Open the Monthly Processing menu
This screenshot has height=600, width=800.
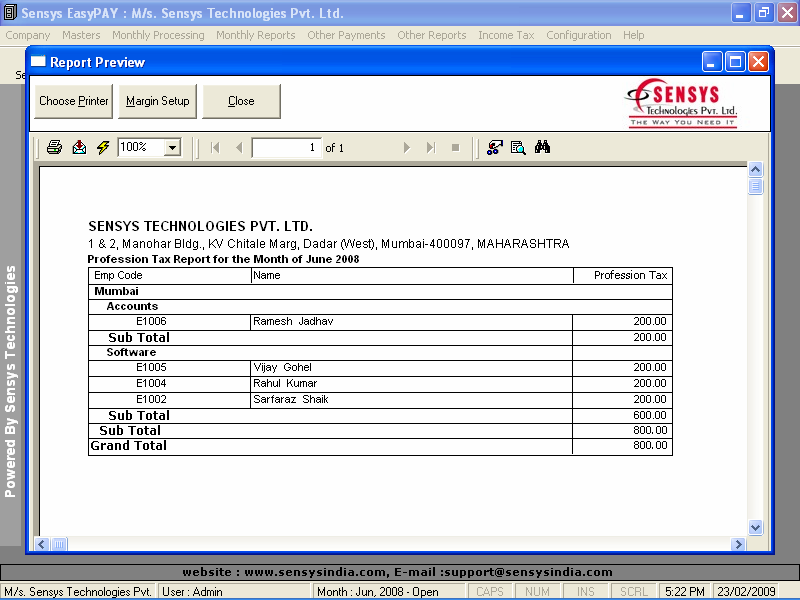[158, 35]
